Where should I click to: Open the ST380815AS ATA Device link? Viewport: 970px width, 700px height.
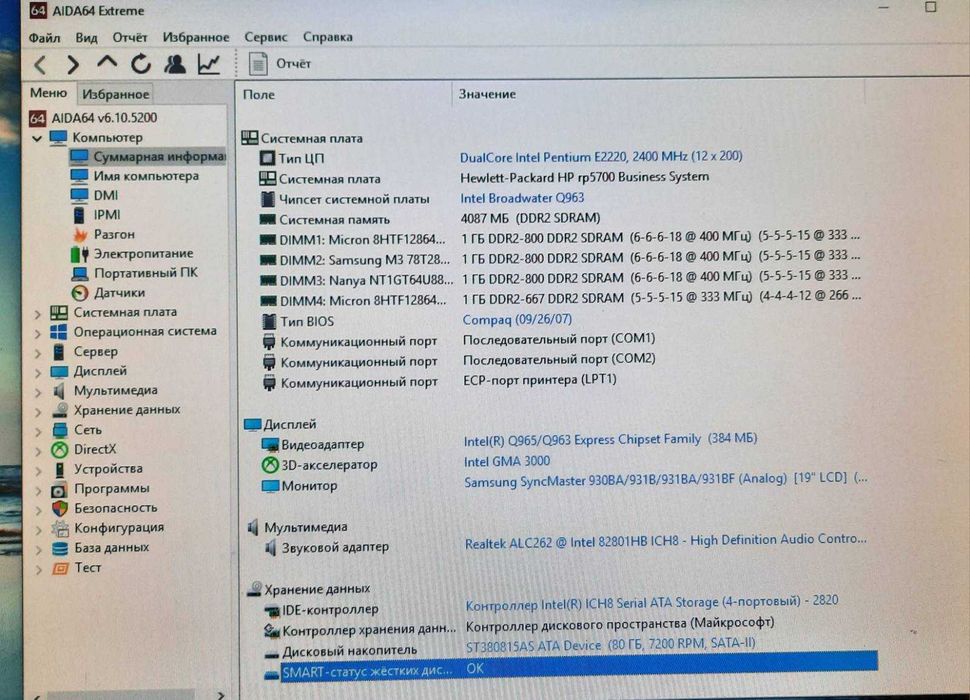click(x=611, y=644)
